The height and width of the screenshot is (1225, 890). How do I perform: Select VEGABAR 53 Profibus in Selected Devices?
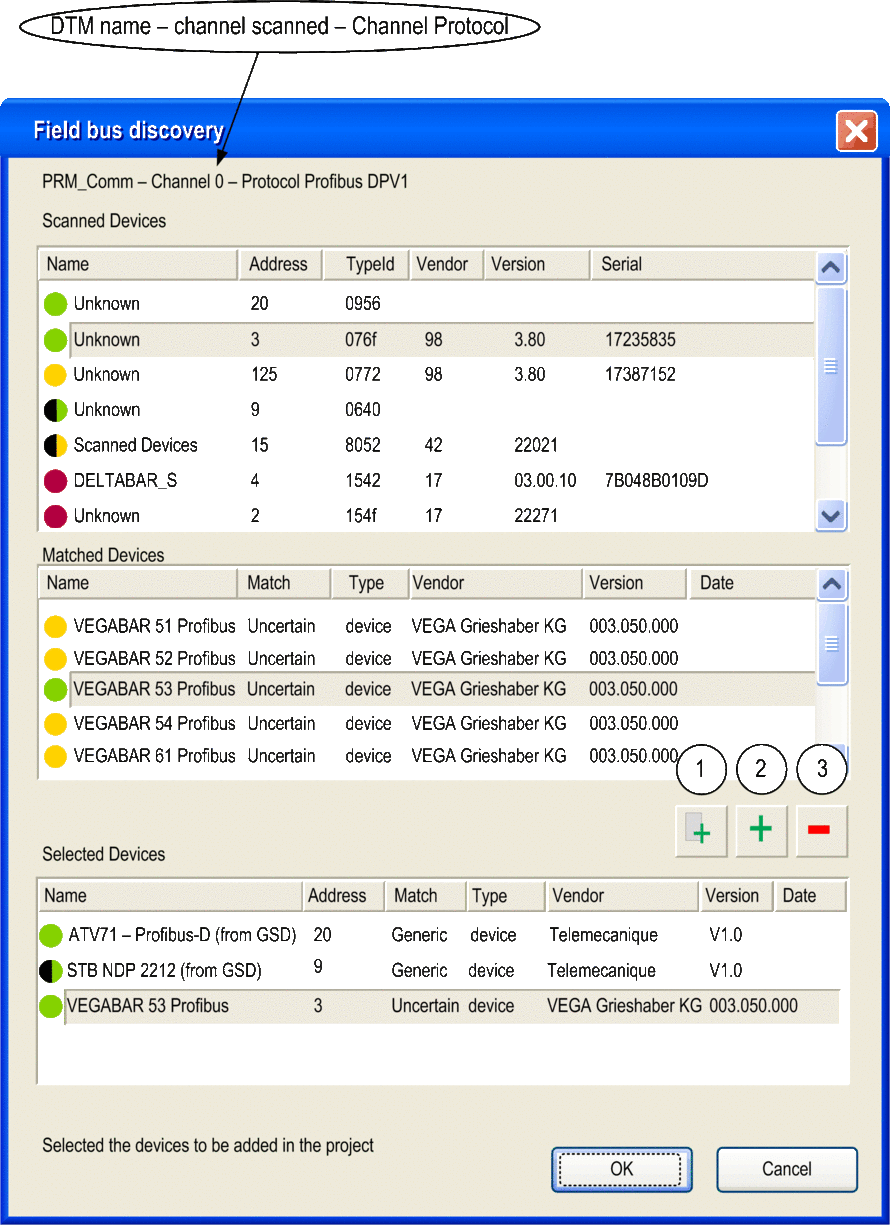440,1007
